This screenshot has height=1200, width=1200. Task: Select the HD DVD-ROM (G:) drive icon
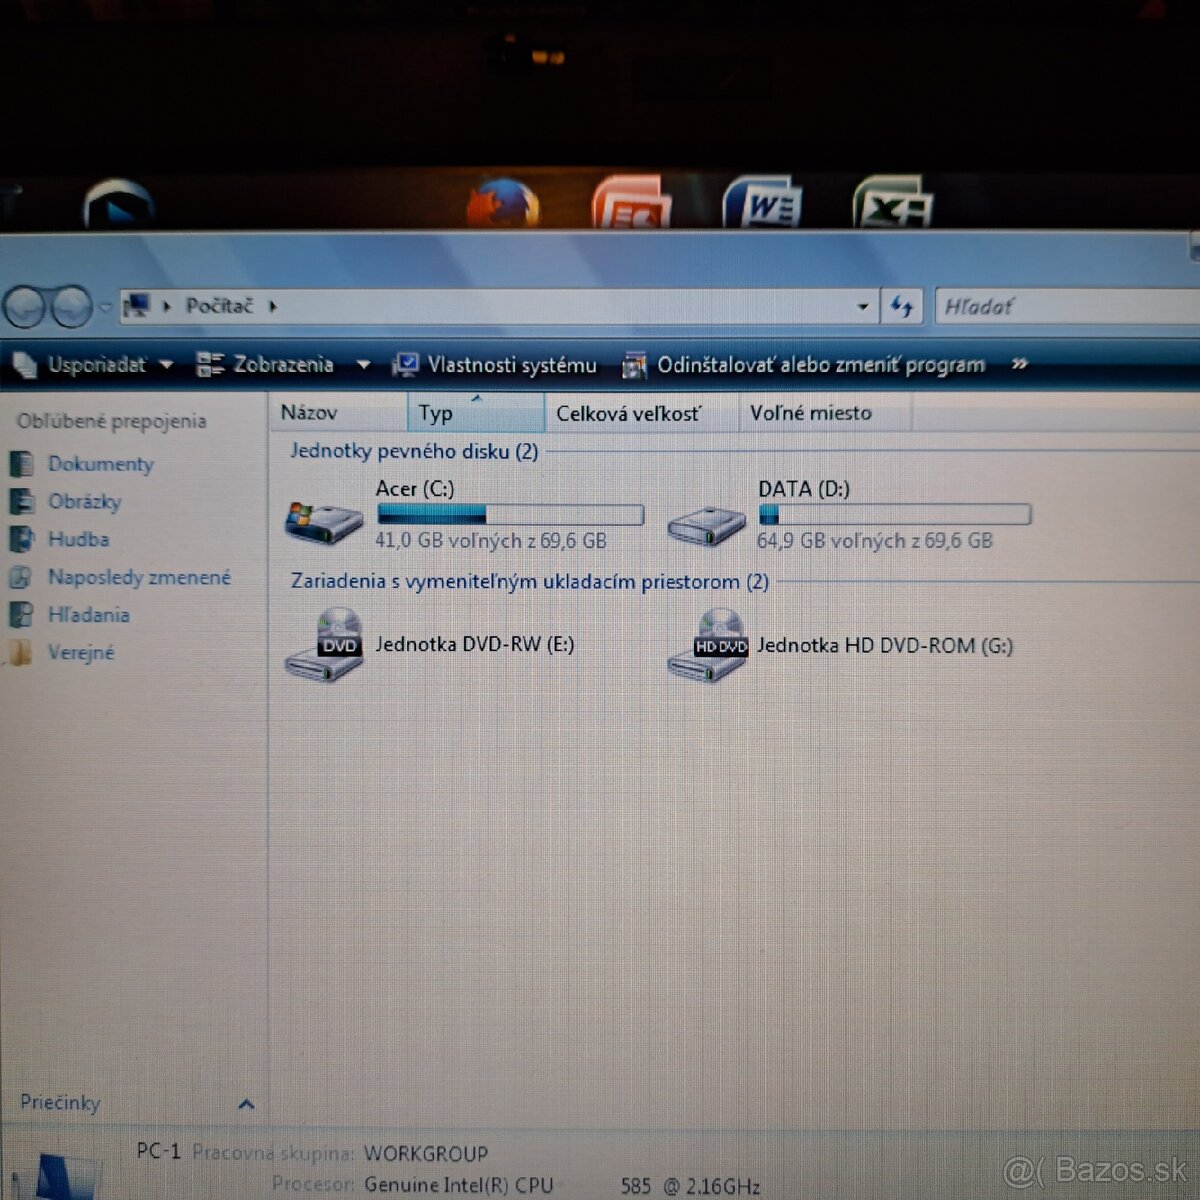coord(708,648)
